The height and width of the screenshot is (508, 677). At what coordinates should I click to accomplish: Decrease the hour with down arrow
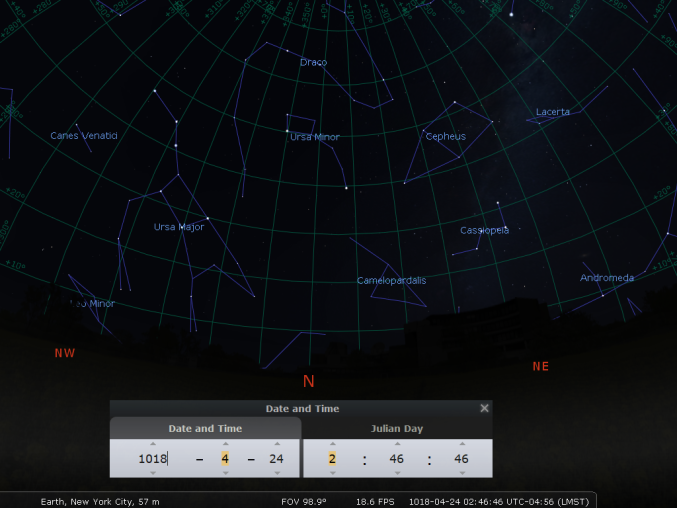click(332, 473)
